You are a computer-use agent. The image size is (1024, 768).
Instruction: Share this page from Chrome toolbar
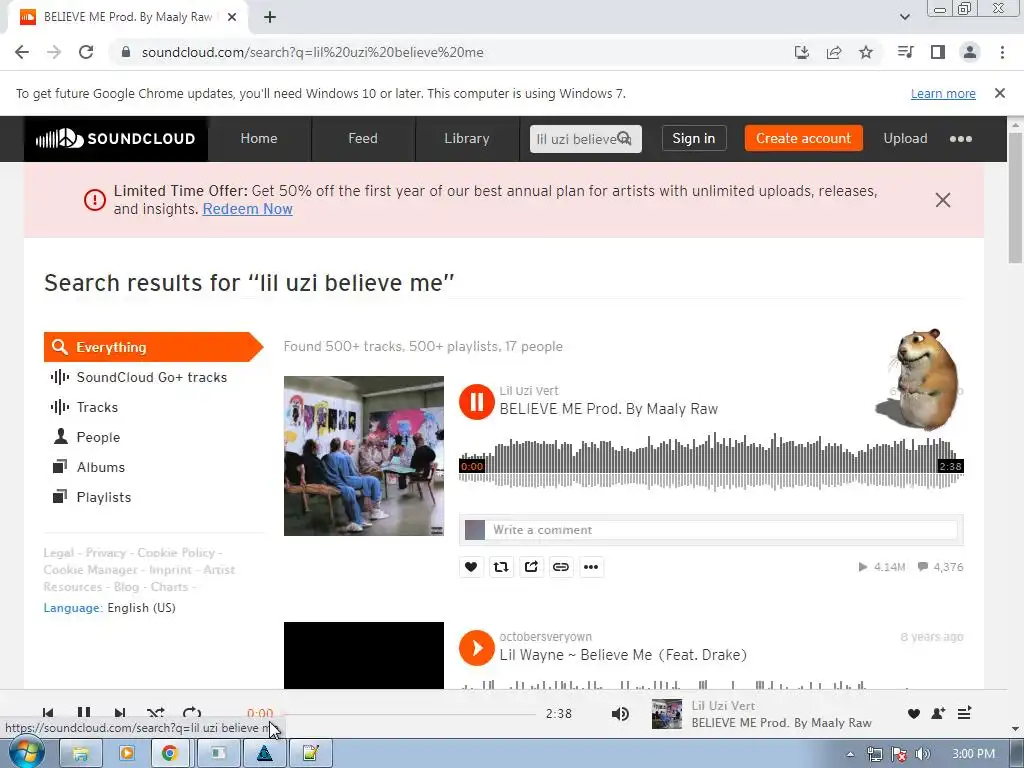tap(834, 52)
